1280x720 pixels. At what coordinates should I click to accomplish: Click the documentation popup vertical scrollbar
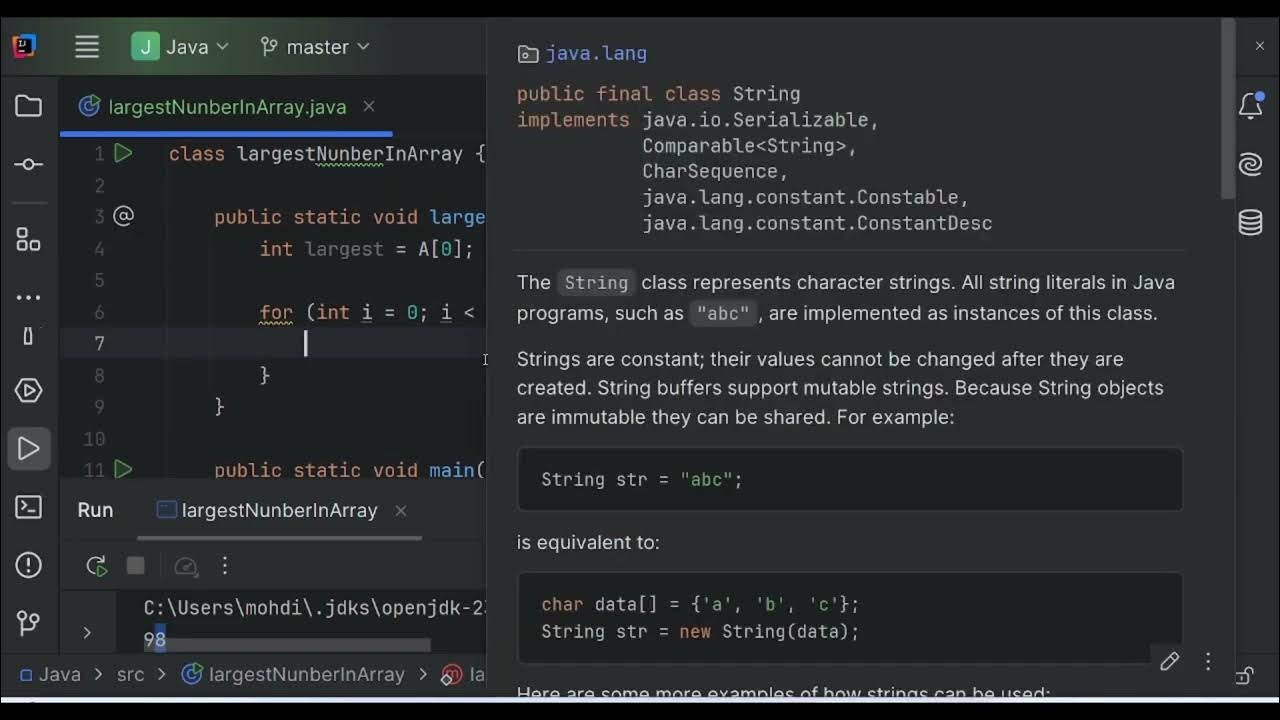[1228, 110]
